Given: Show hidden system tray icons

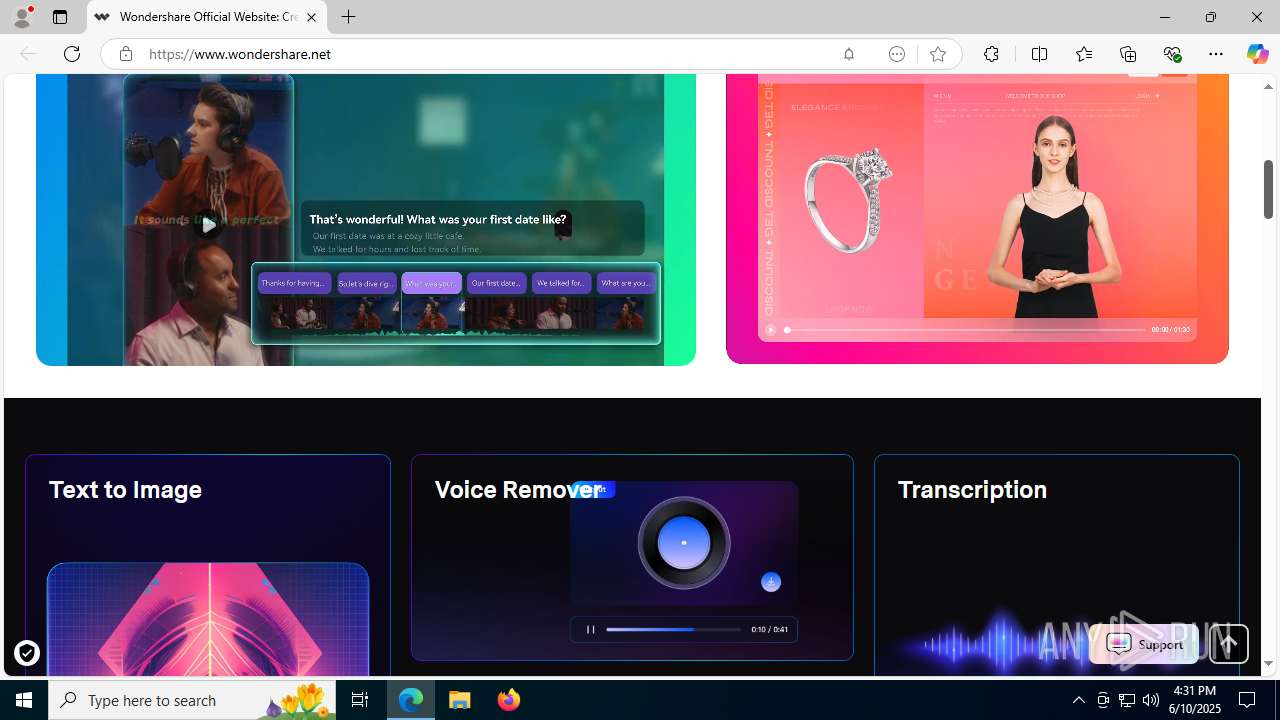Looking at the screenshot, I should click(1078, 700).
